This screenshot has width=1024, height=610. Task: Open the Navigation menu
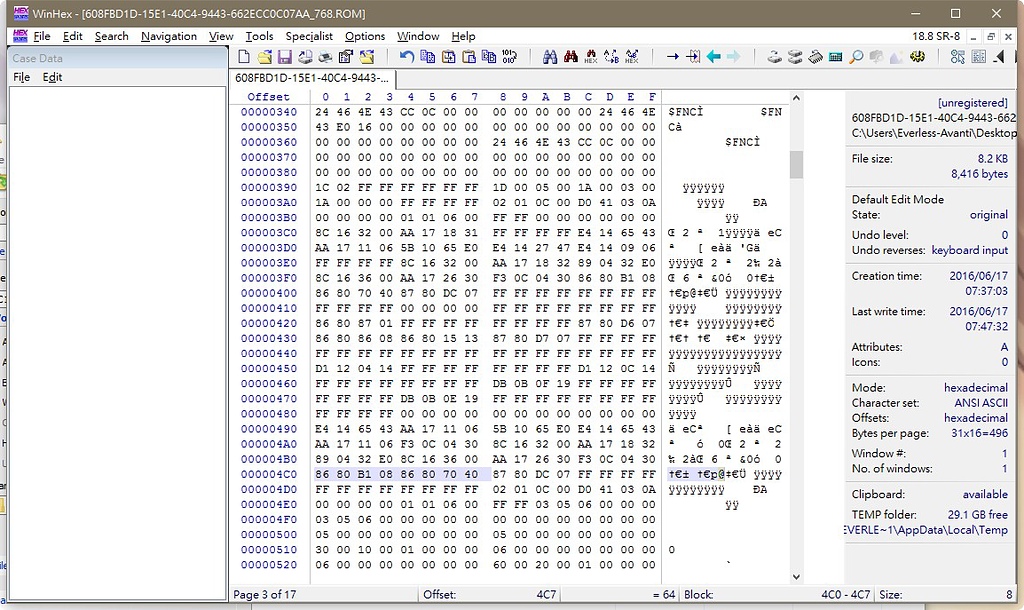[x=168, y=37]
